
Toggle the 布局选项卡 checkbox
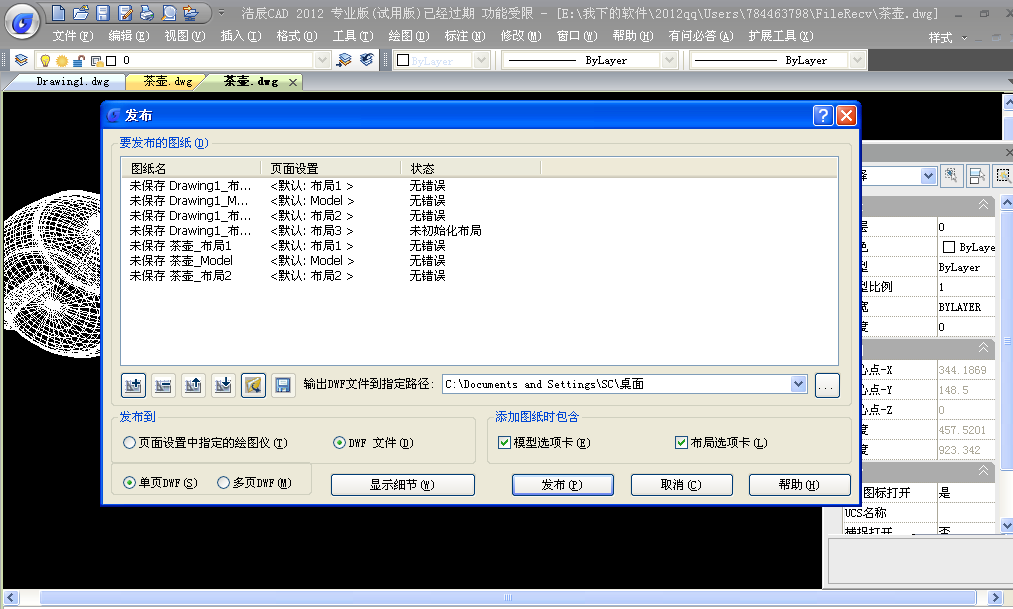click(682, 443)
